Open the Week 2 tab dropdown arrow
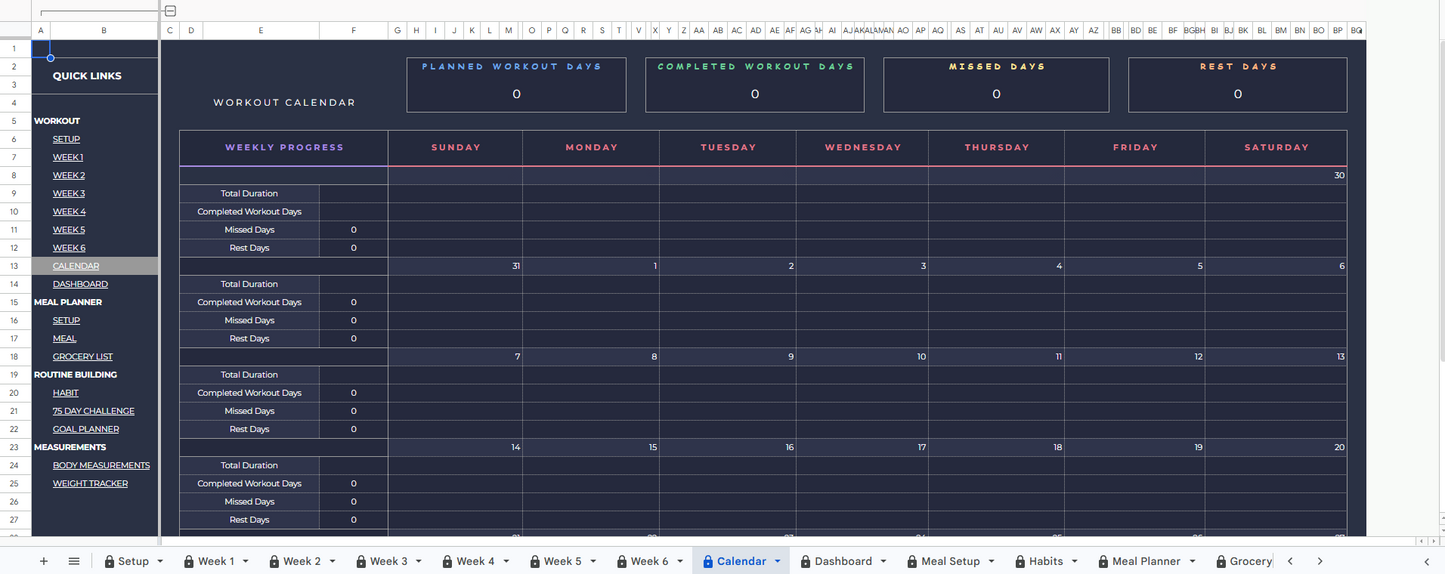 [x=333, y=562]
